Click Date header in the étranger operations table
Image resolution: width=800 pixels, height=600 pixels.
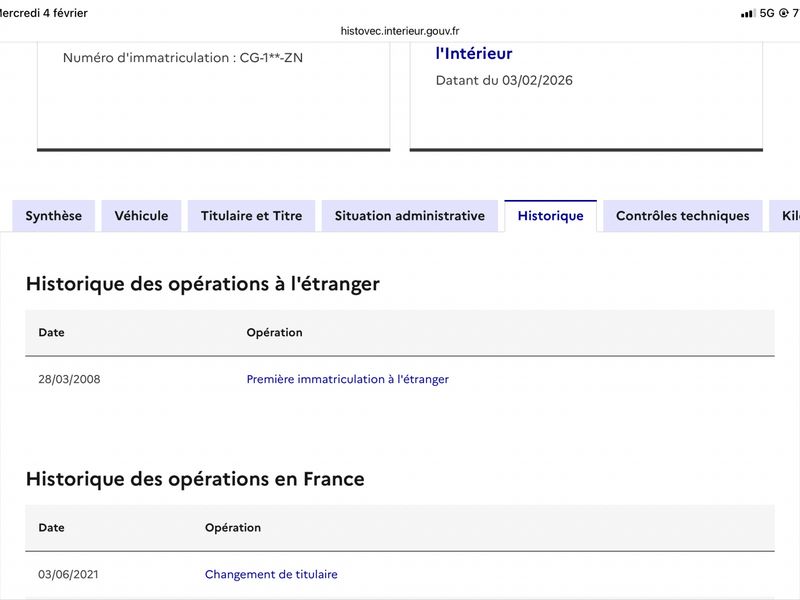tap(51, 333)
